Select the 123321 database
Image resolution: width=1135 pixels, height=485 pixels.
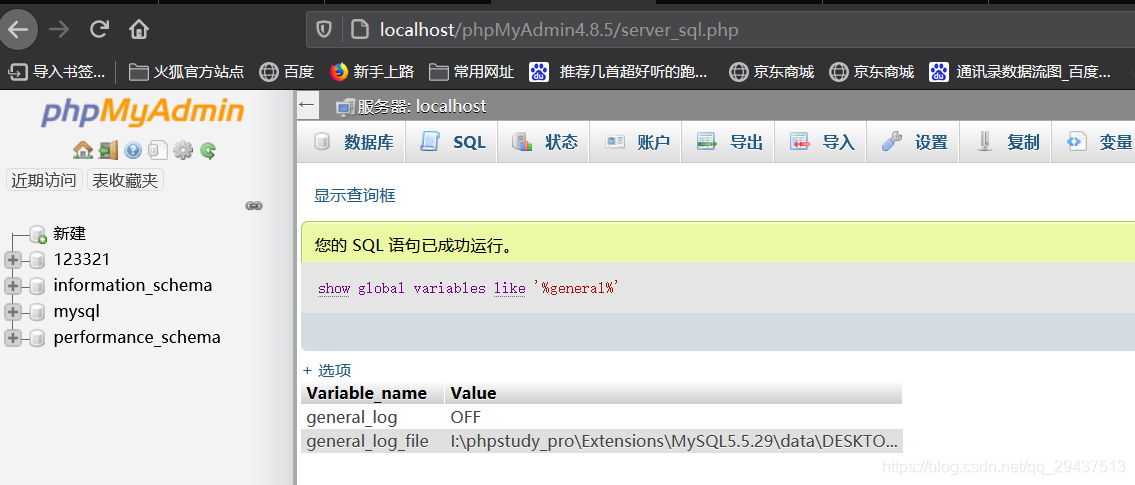tap(82, 260)
